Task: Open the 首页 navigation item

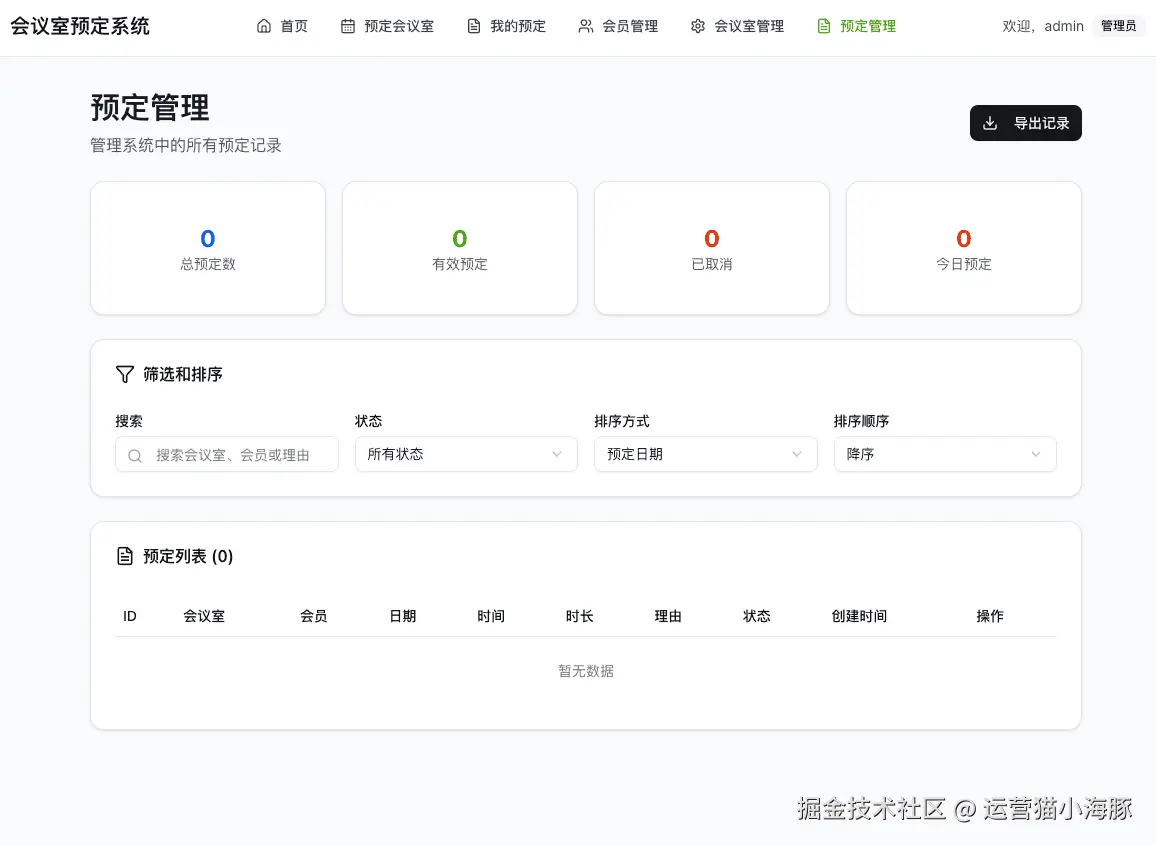Action: 282,26
